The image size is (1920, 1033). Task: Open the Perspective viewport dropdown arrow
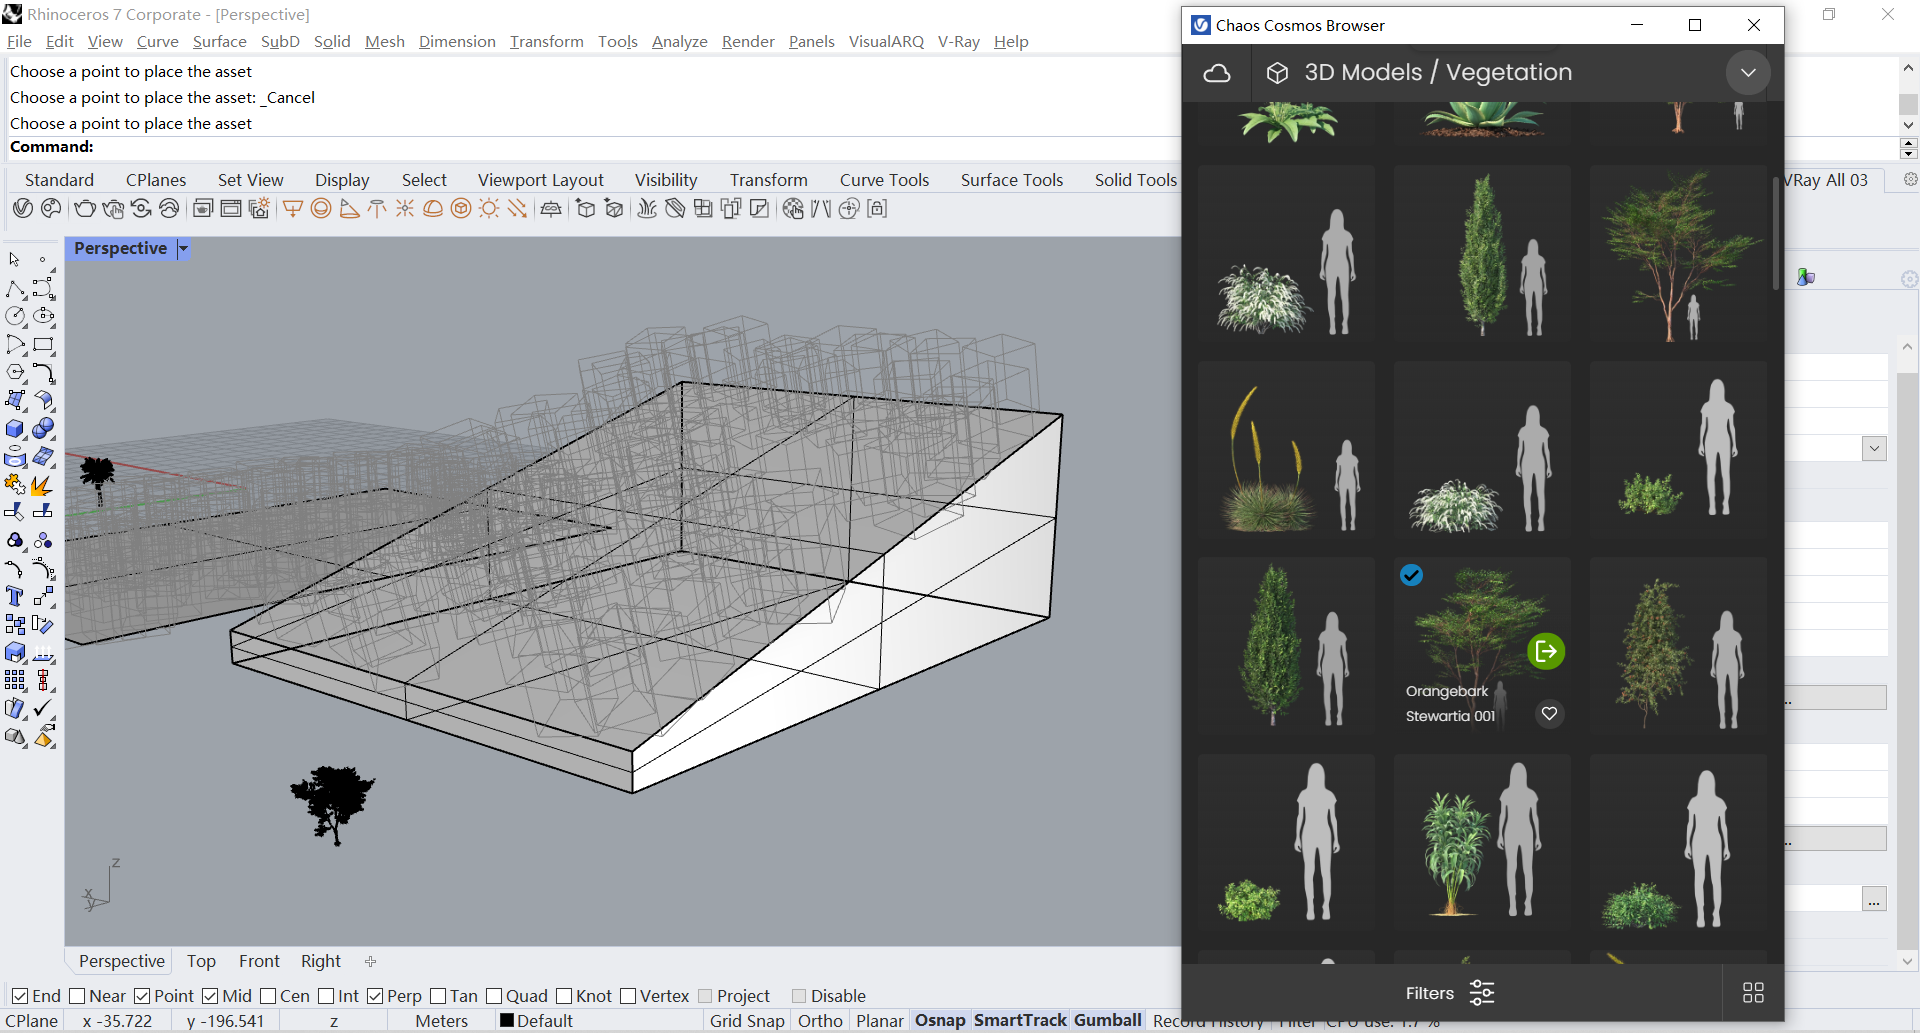tap(183, 249)
